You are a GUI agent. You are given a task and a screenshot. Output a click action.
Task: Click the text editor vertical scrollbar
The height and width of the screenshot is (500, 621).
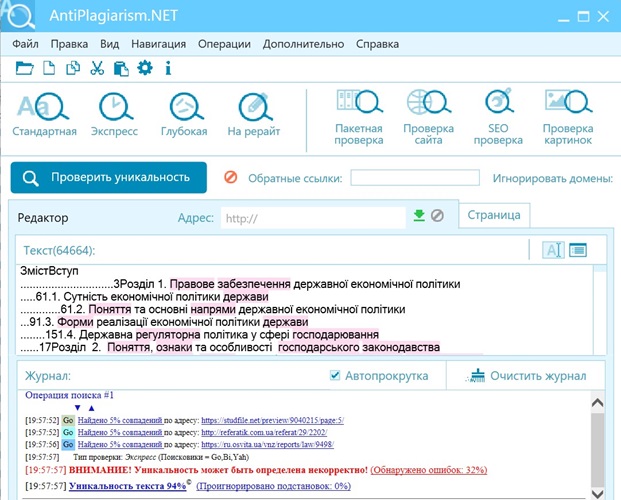[x=600, y=309]
